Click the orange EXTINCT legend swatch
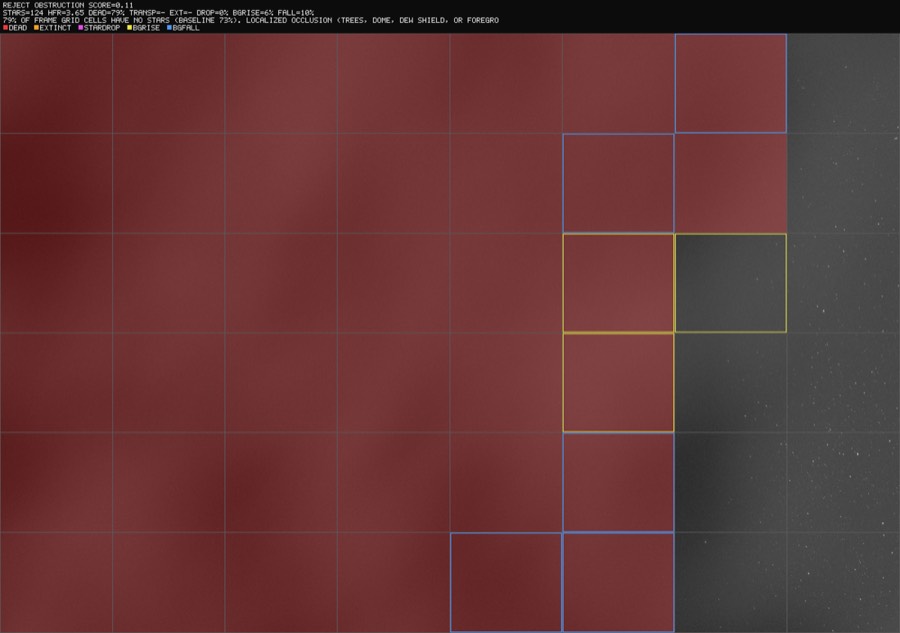Viewport: 900px width, 633px height. click(36, 28)
